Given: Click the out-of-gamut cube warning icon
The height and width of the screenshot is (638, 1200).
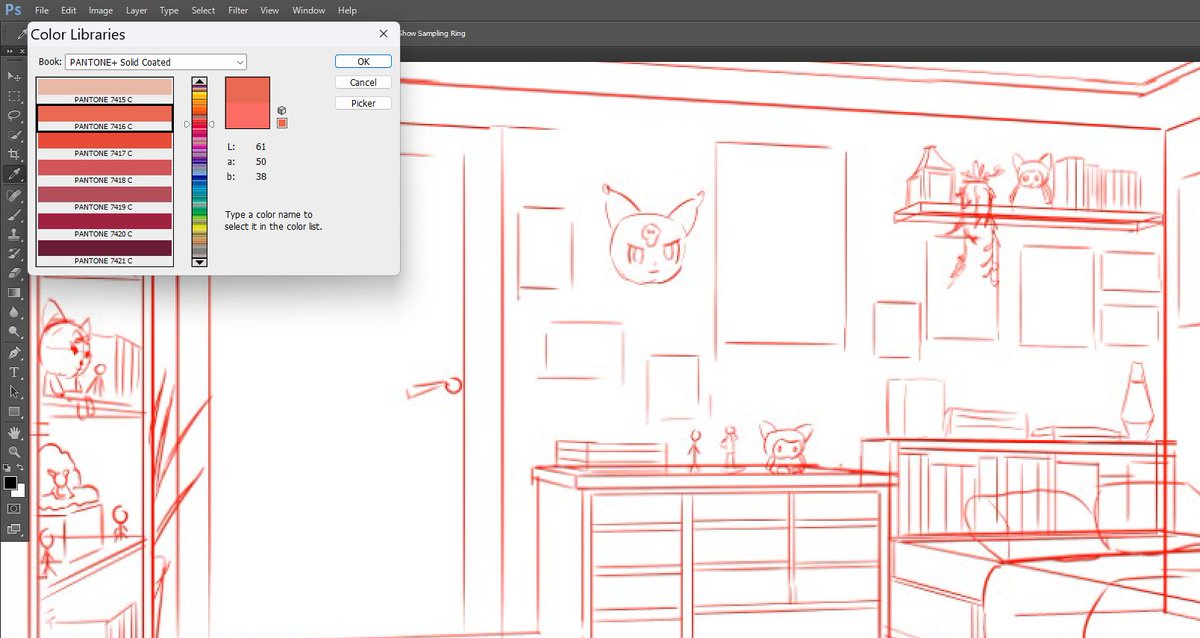Looking at the screenshot, I should (x=282, y=111).
